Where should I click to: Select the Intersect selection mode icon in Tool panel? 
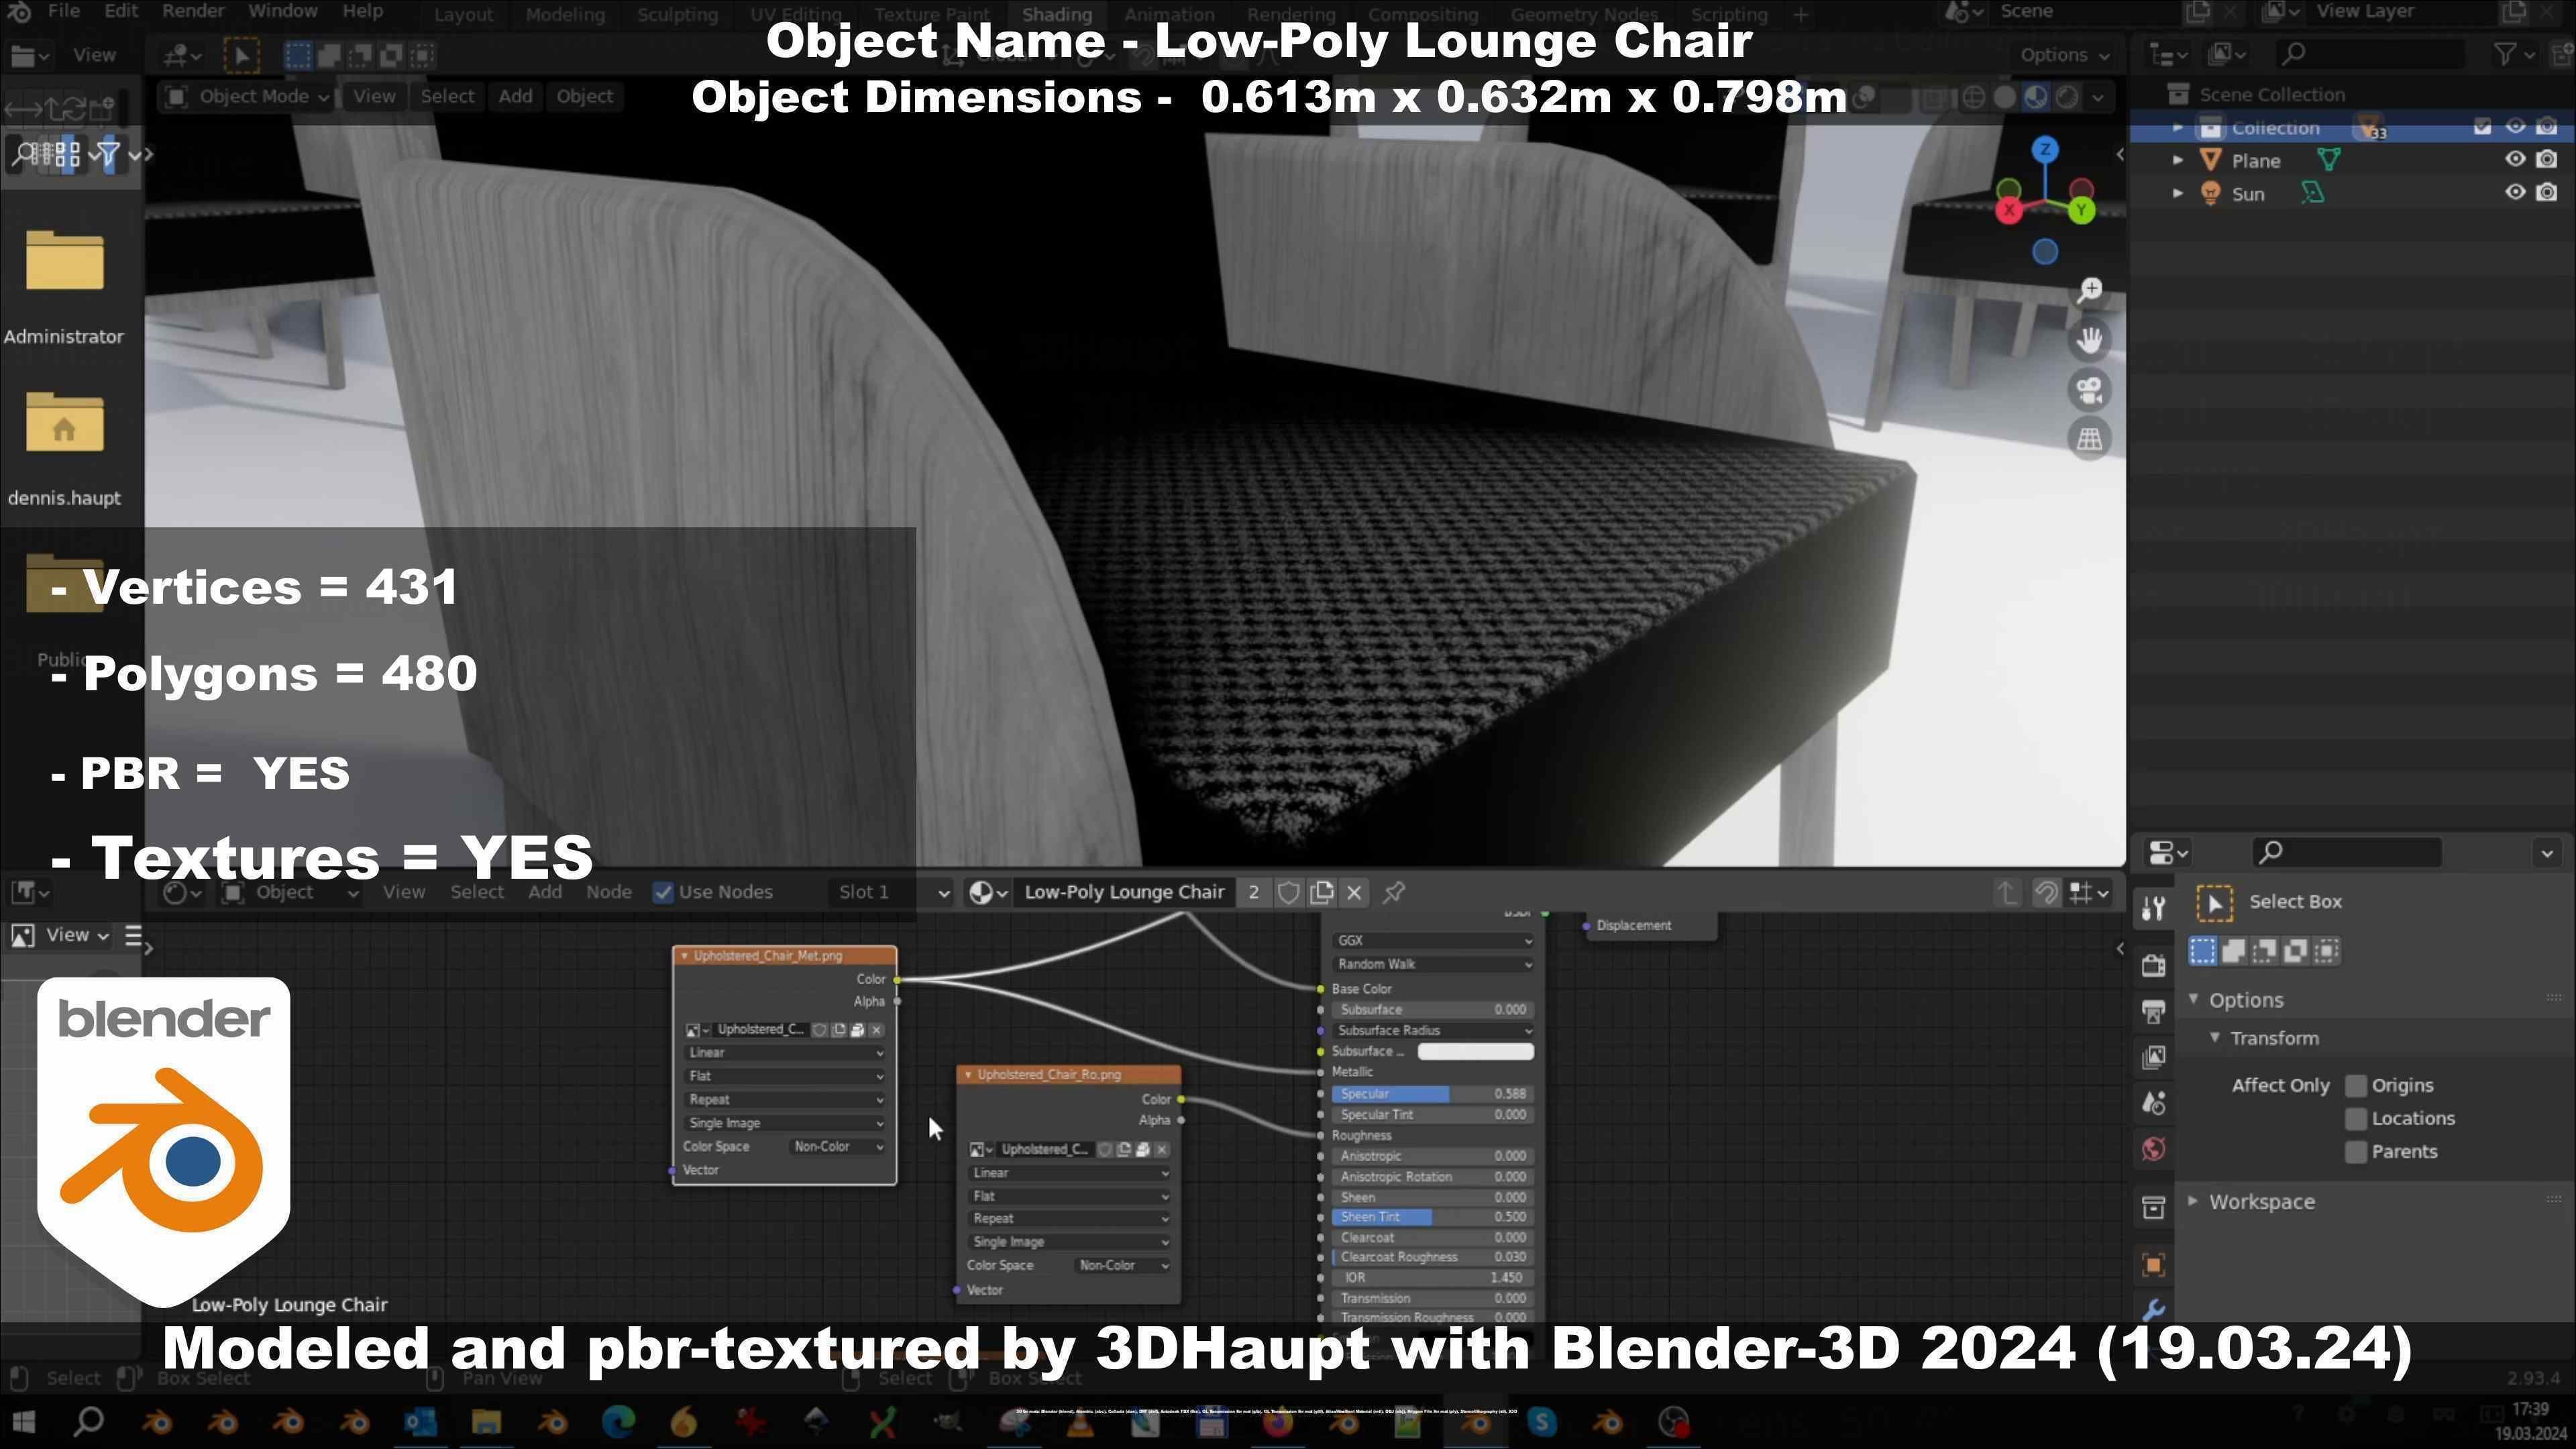pos(2327,951)
